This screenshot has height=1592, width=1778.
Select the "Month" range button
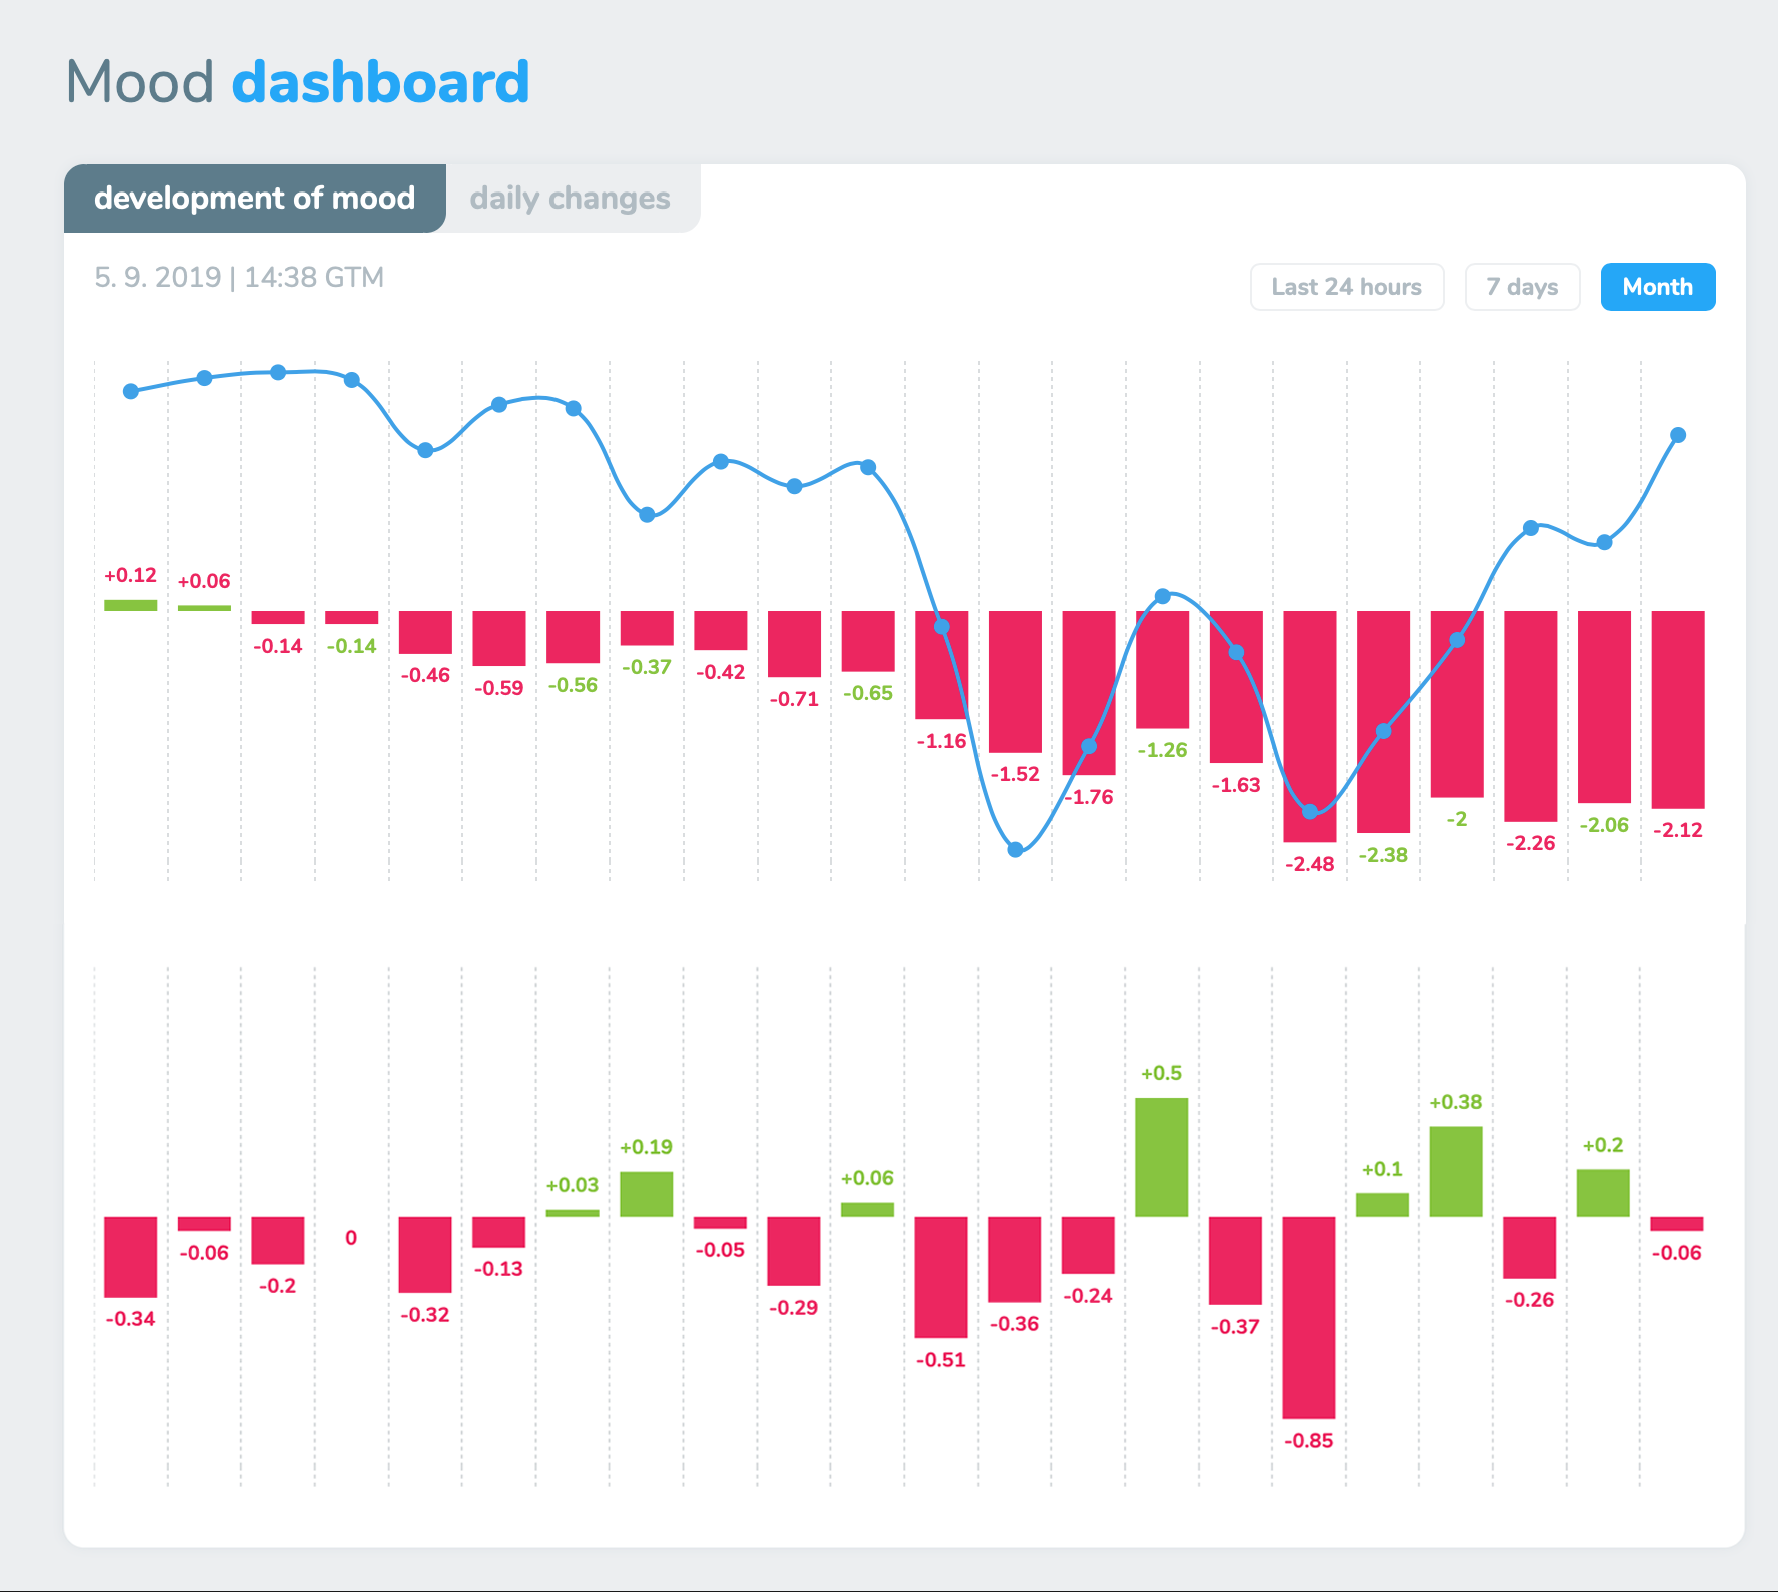point(1657,287)
